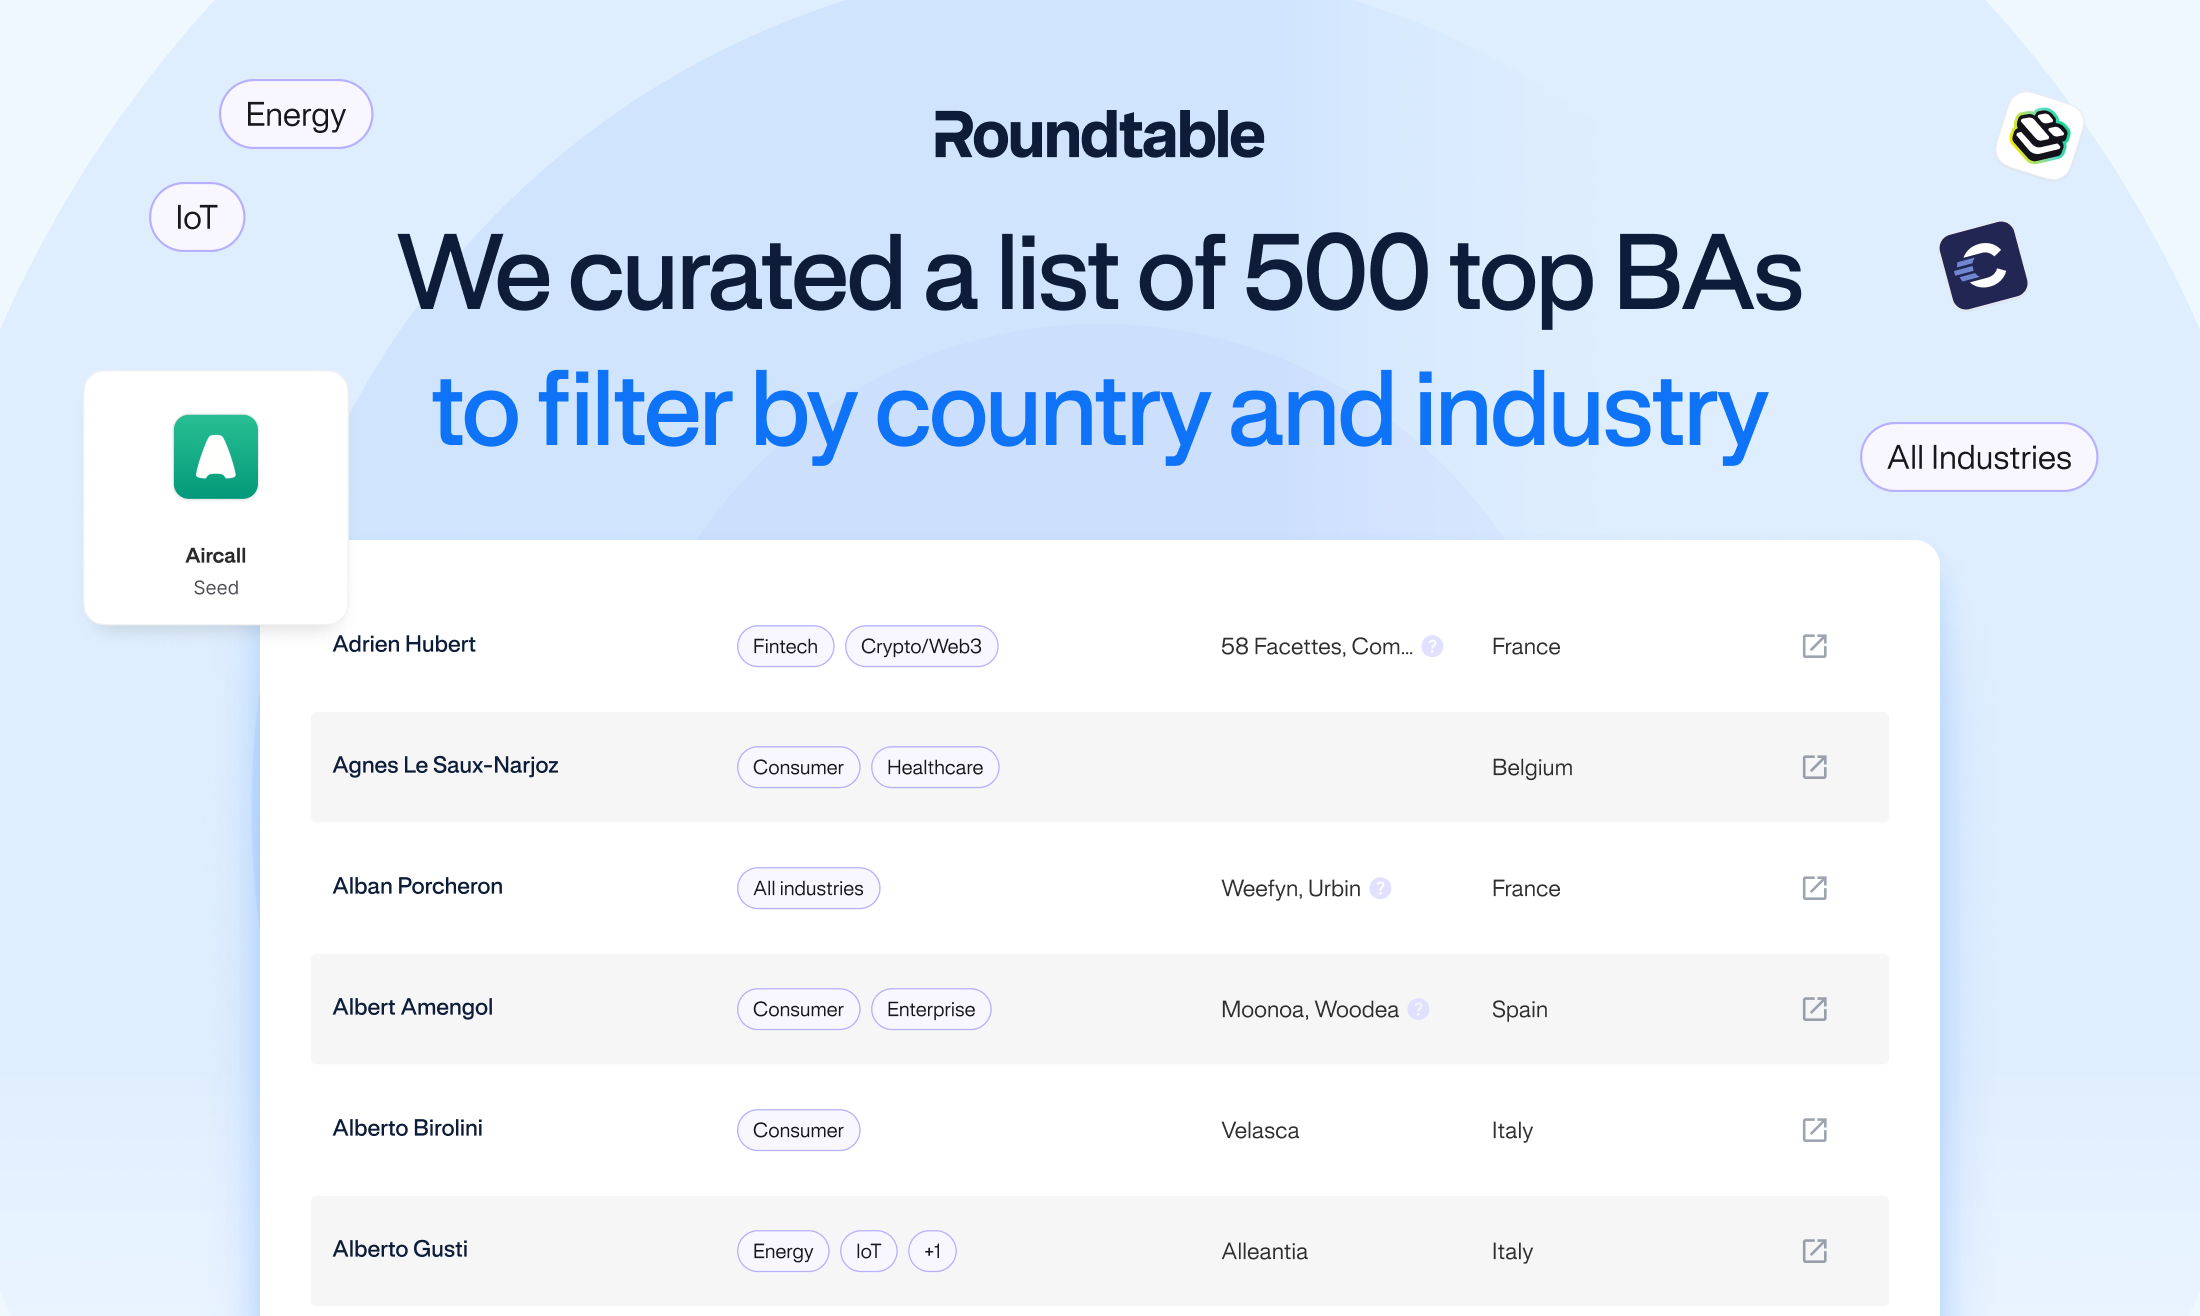
Task: Open Alban Porcheron's external link icon
Action: [x=1814, y=888]
